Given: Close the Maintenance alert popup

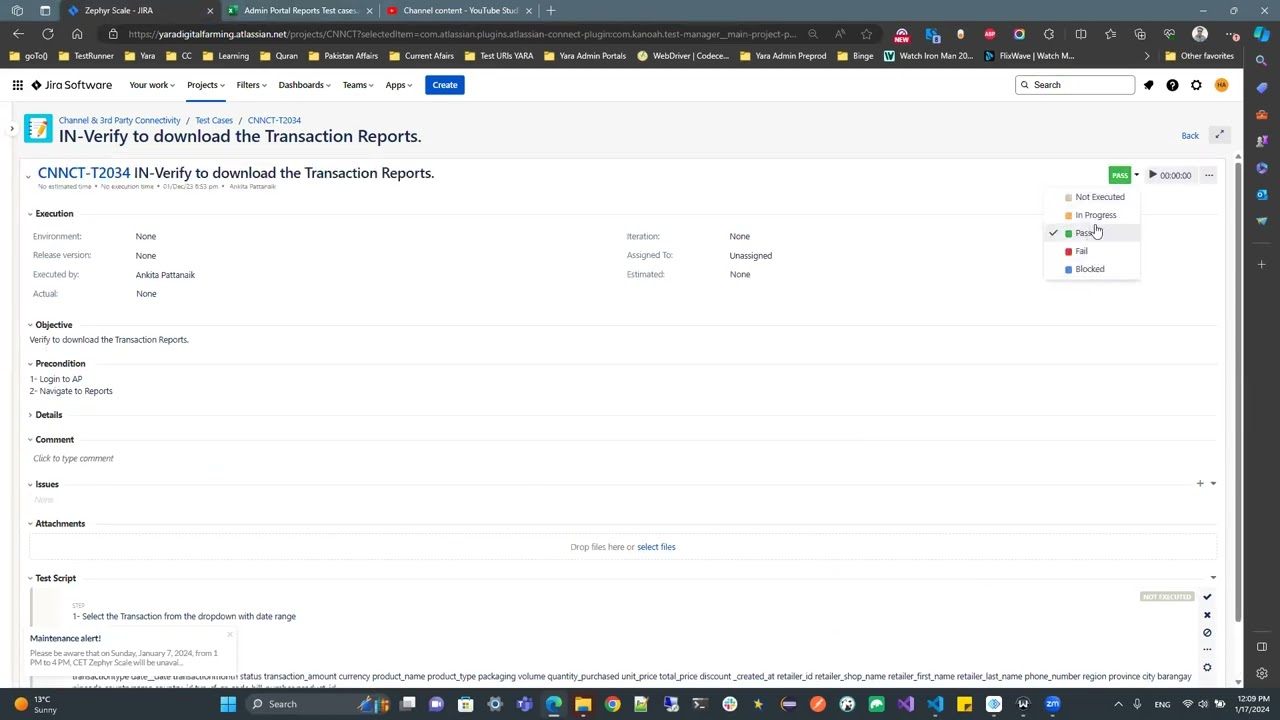Looking at the screenshot, I should pyautogui.click(x=230, y=634).
